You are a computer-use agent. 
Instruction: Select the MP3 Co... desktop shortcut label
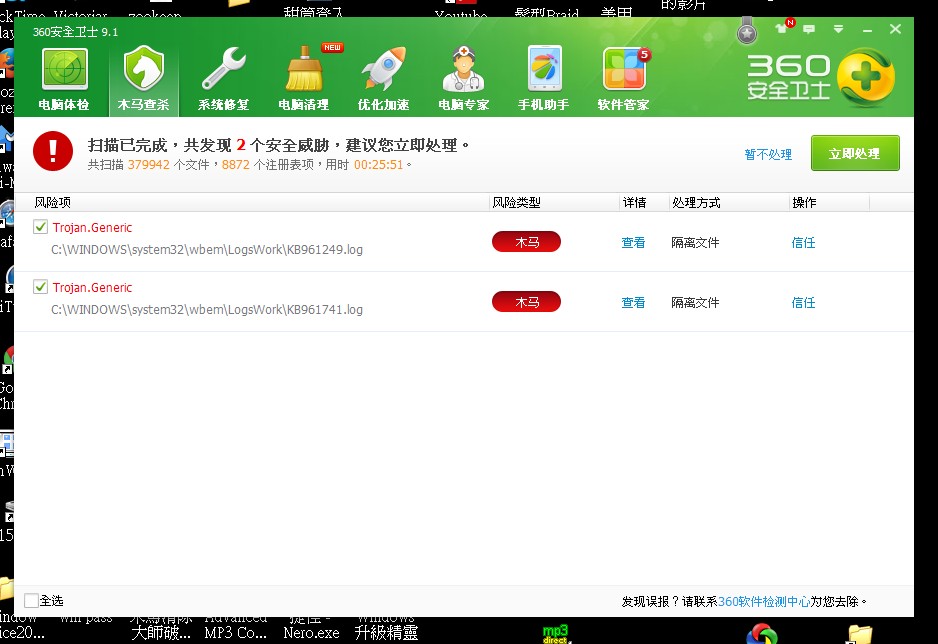(x=236, y=633)
